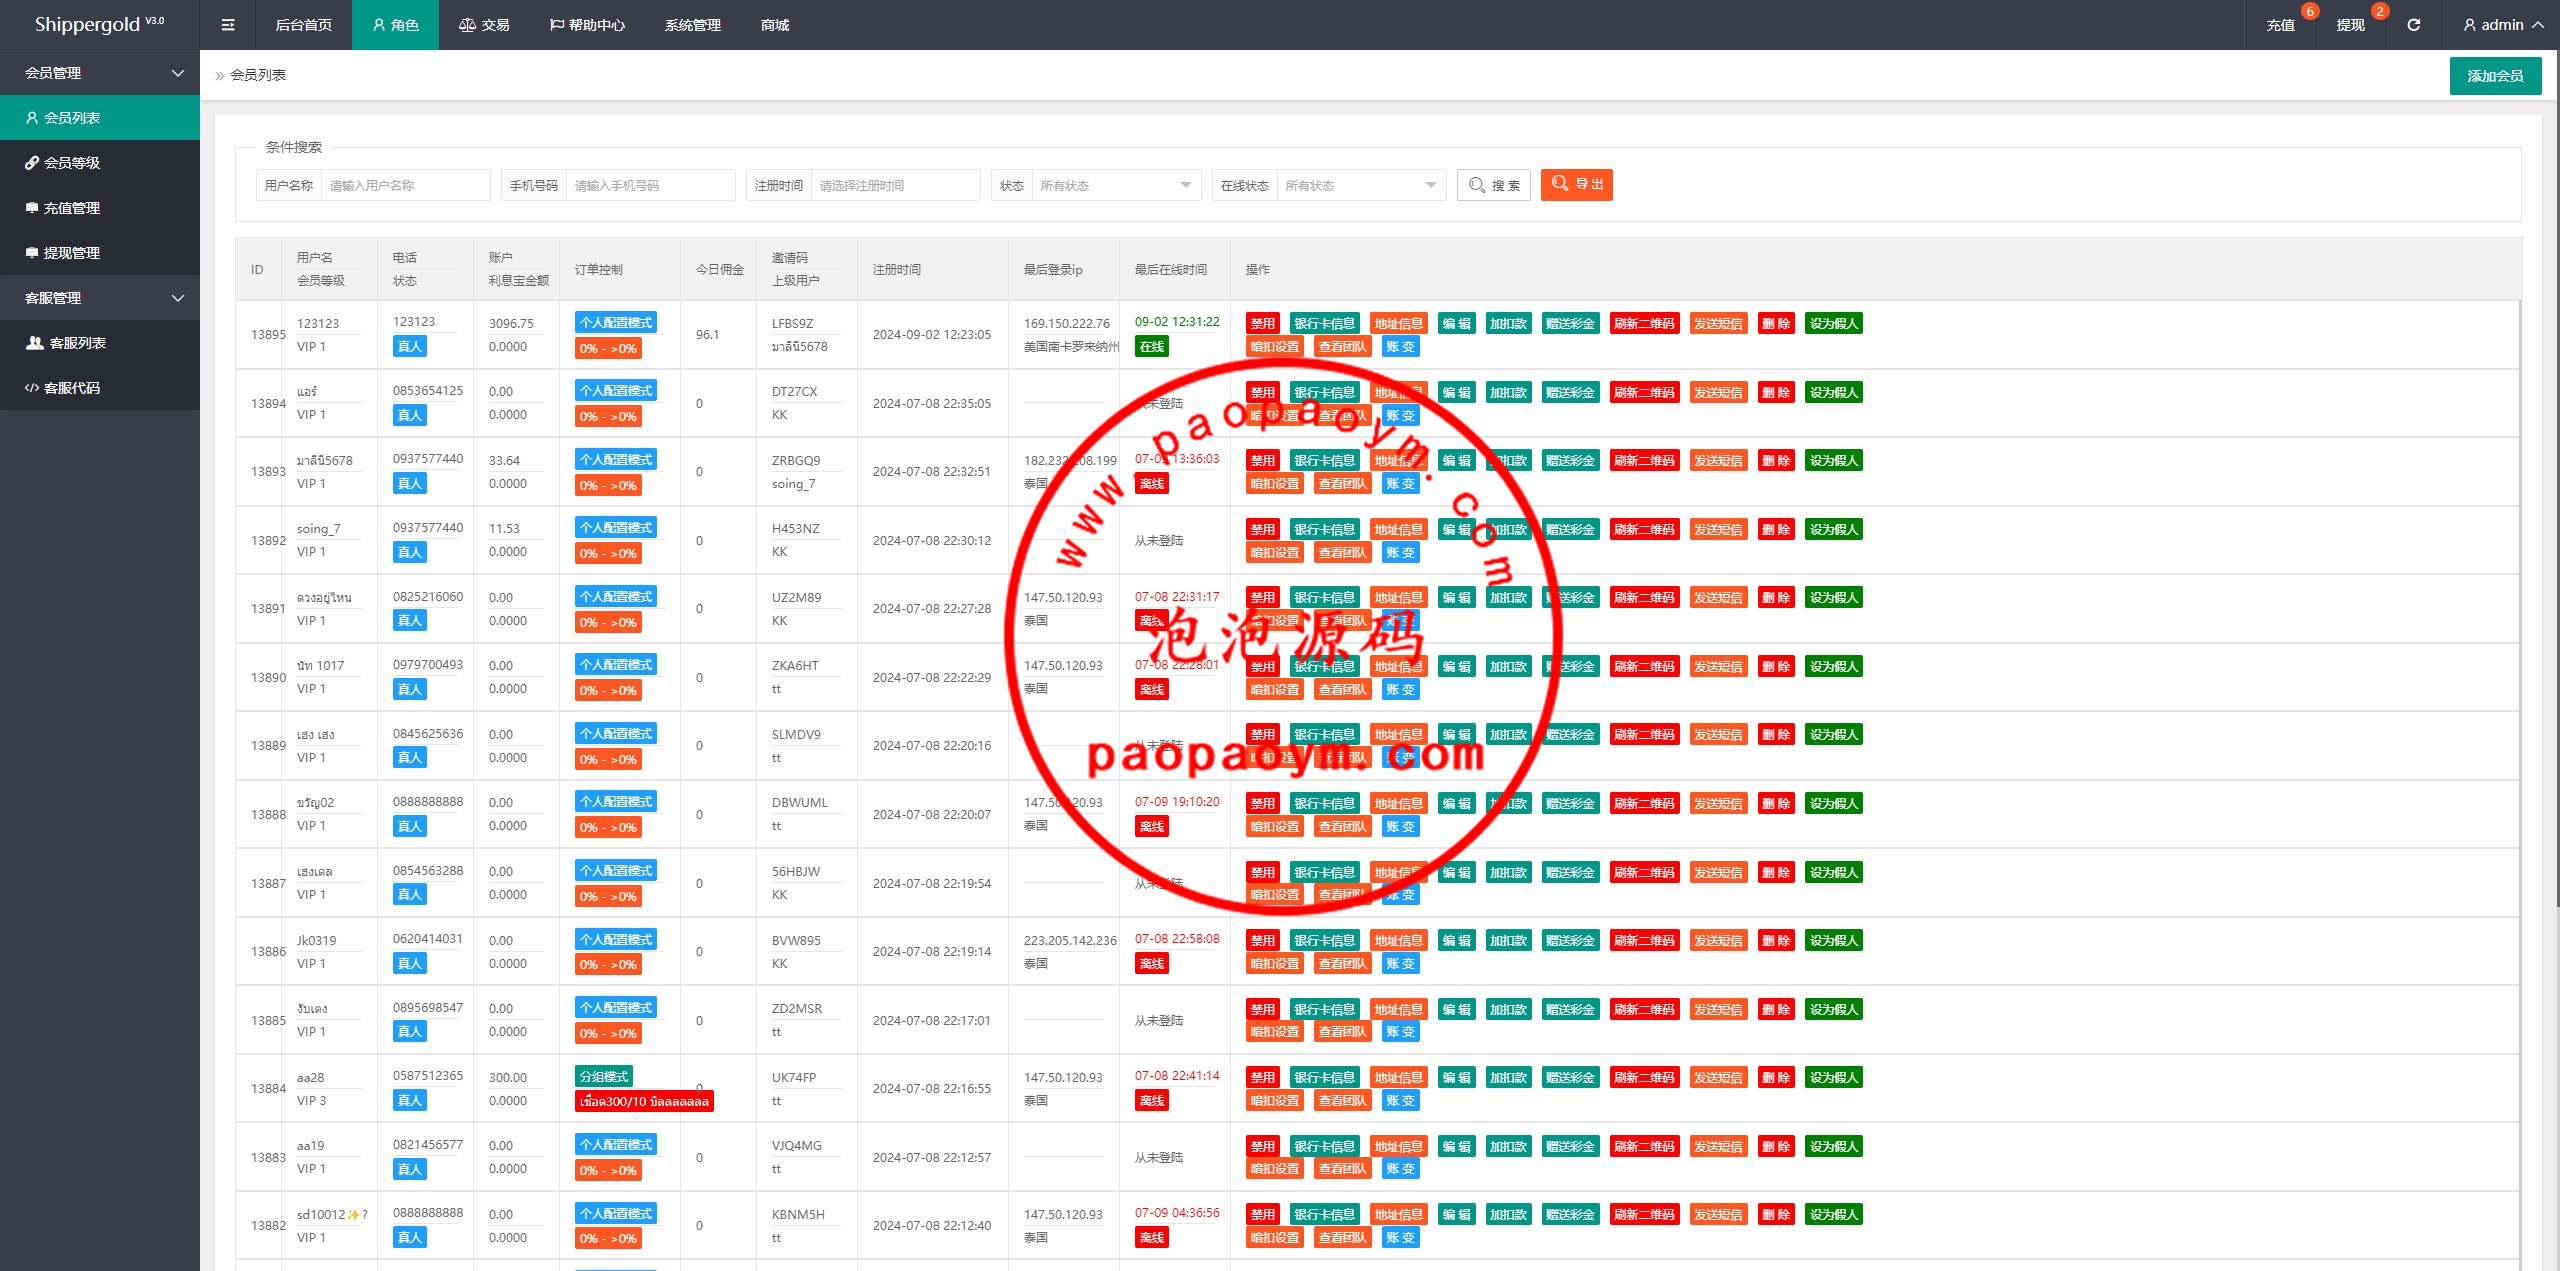
Task: Click the Shippergold logo
Action: (99, 24)
